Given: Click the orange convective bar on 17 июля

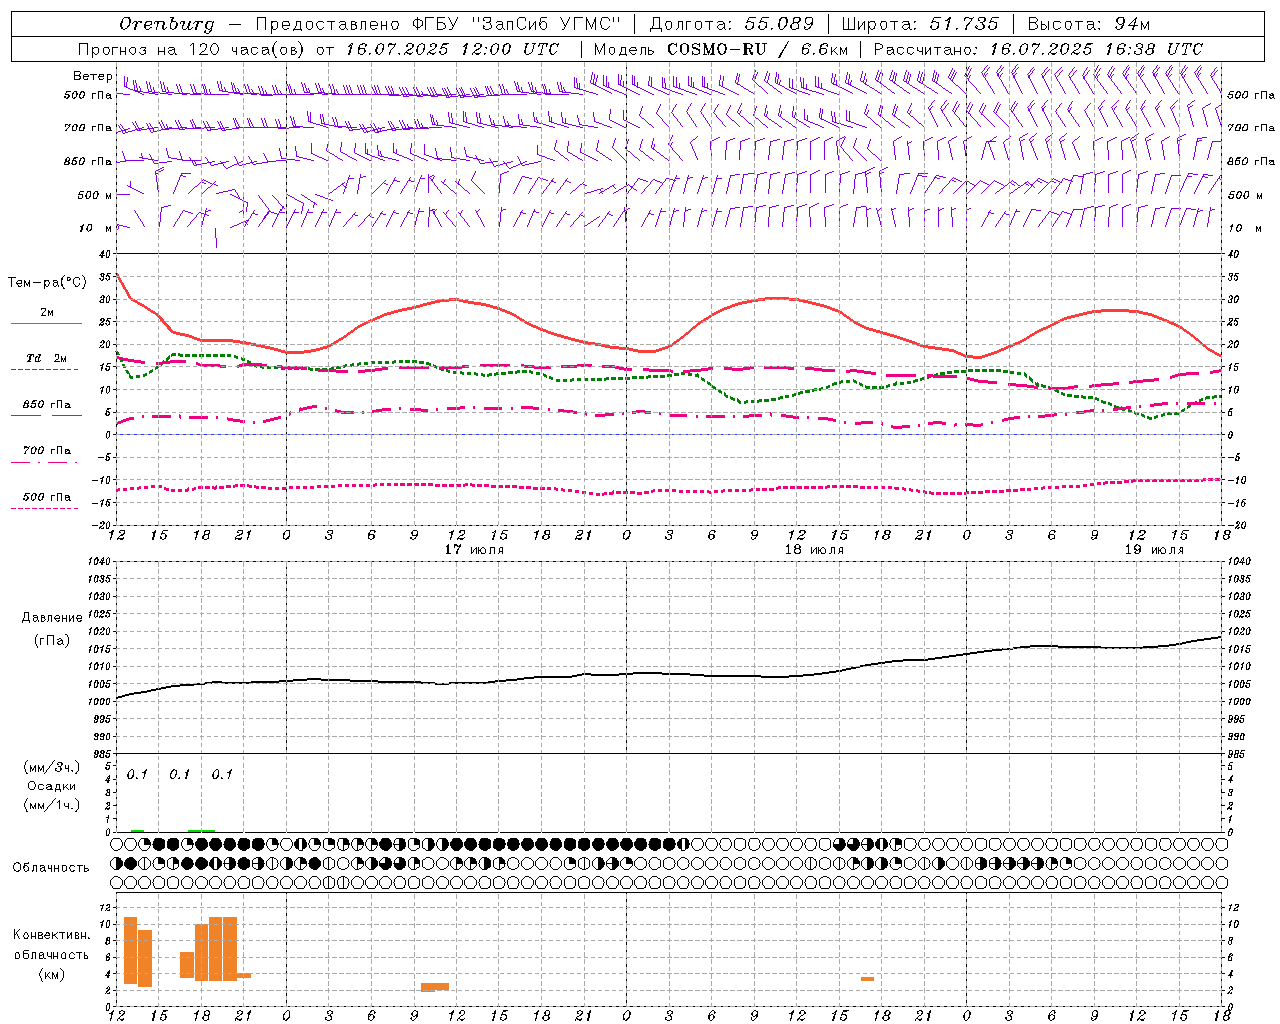Looking at the screenshot, I should [x=435, y=987].
